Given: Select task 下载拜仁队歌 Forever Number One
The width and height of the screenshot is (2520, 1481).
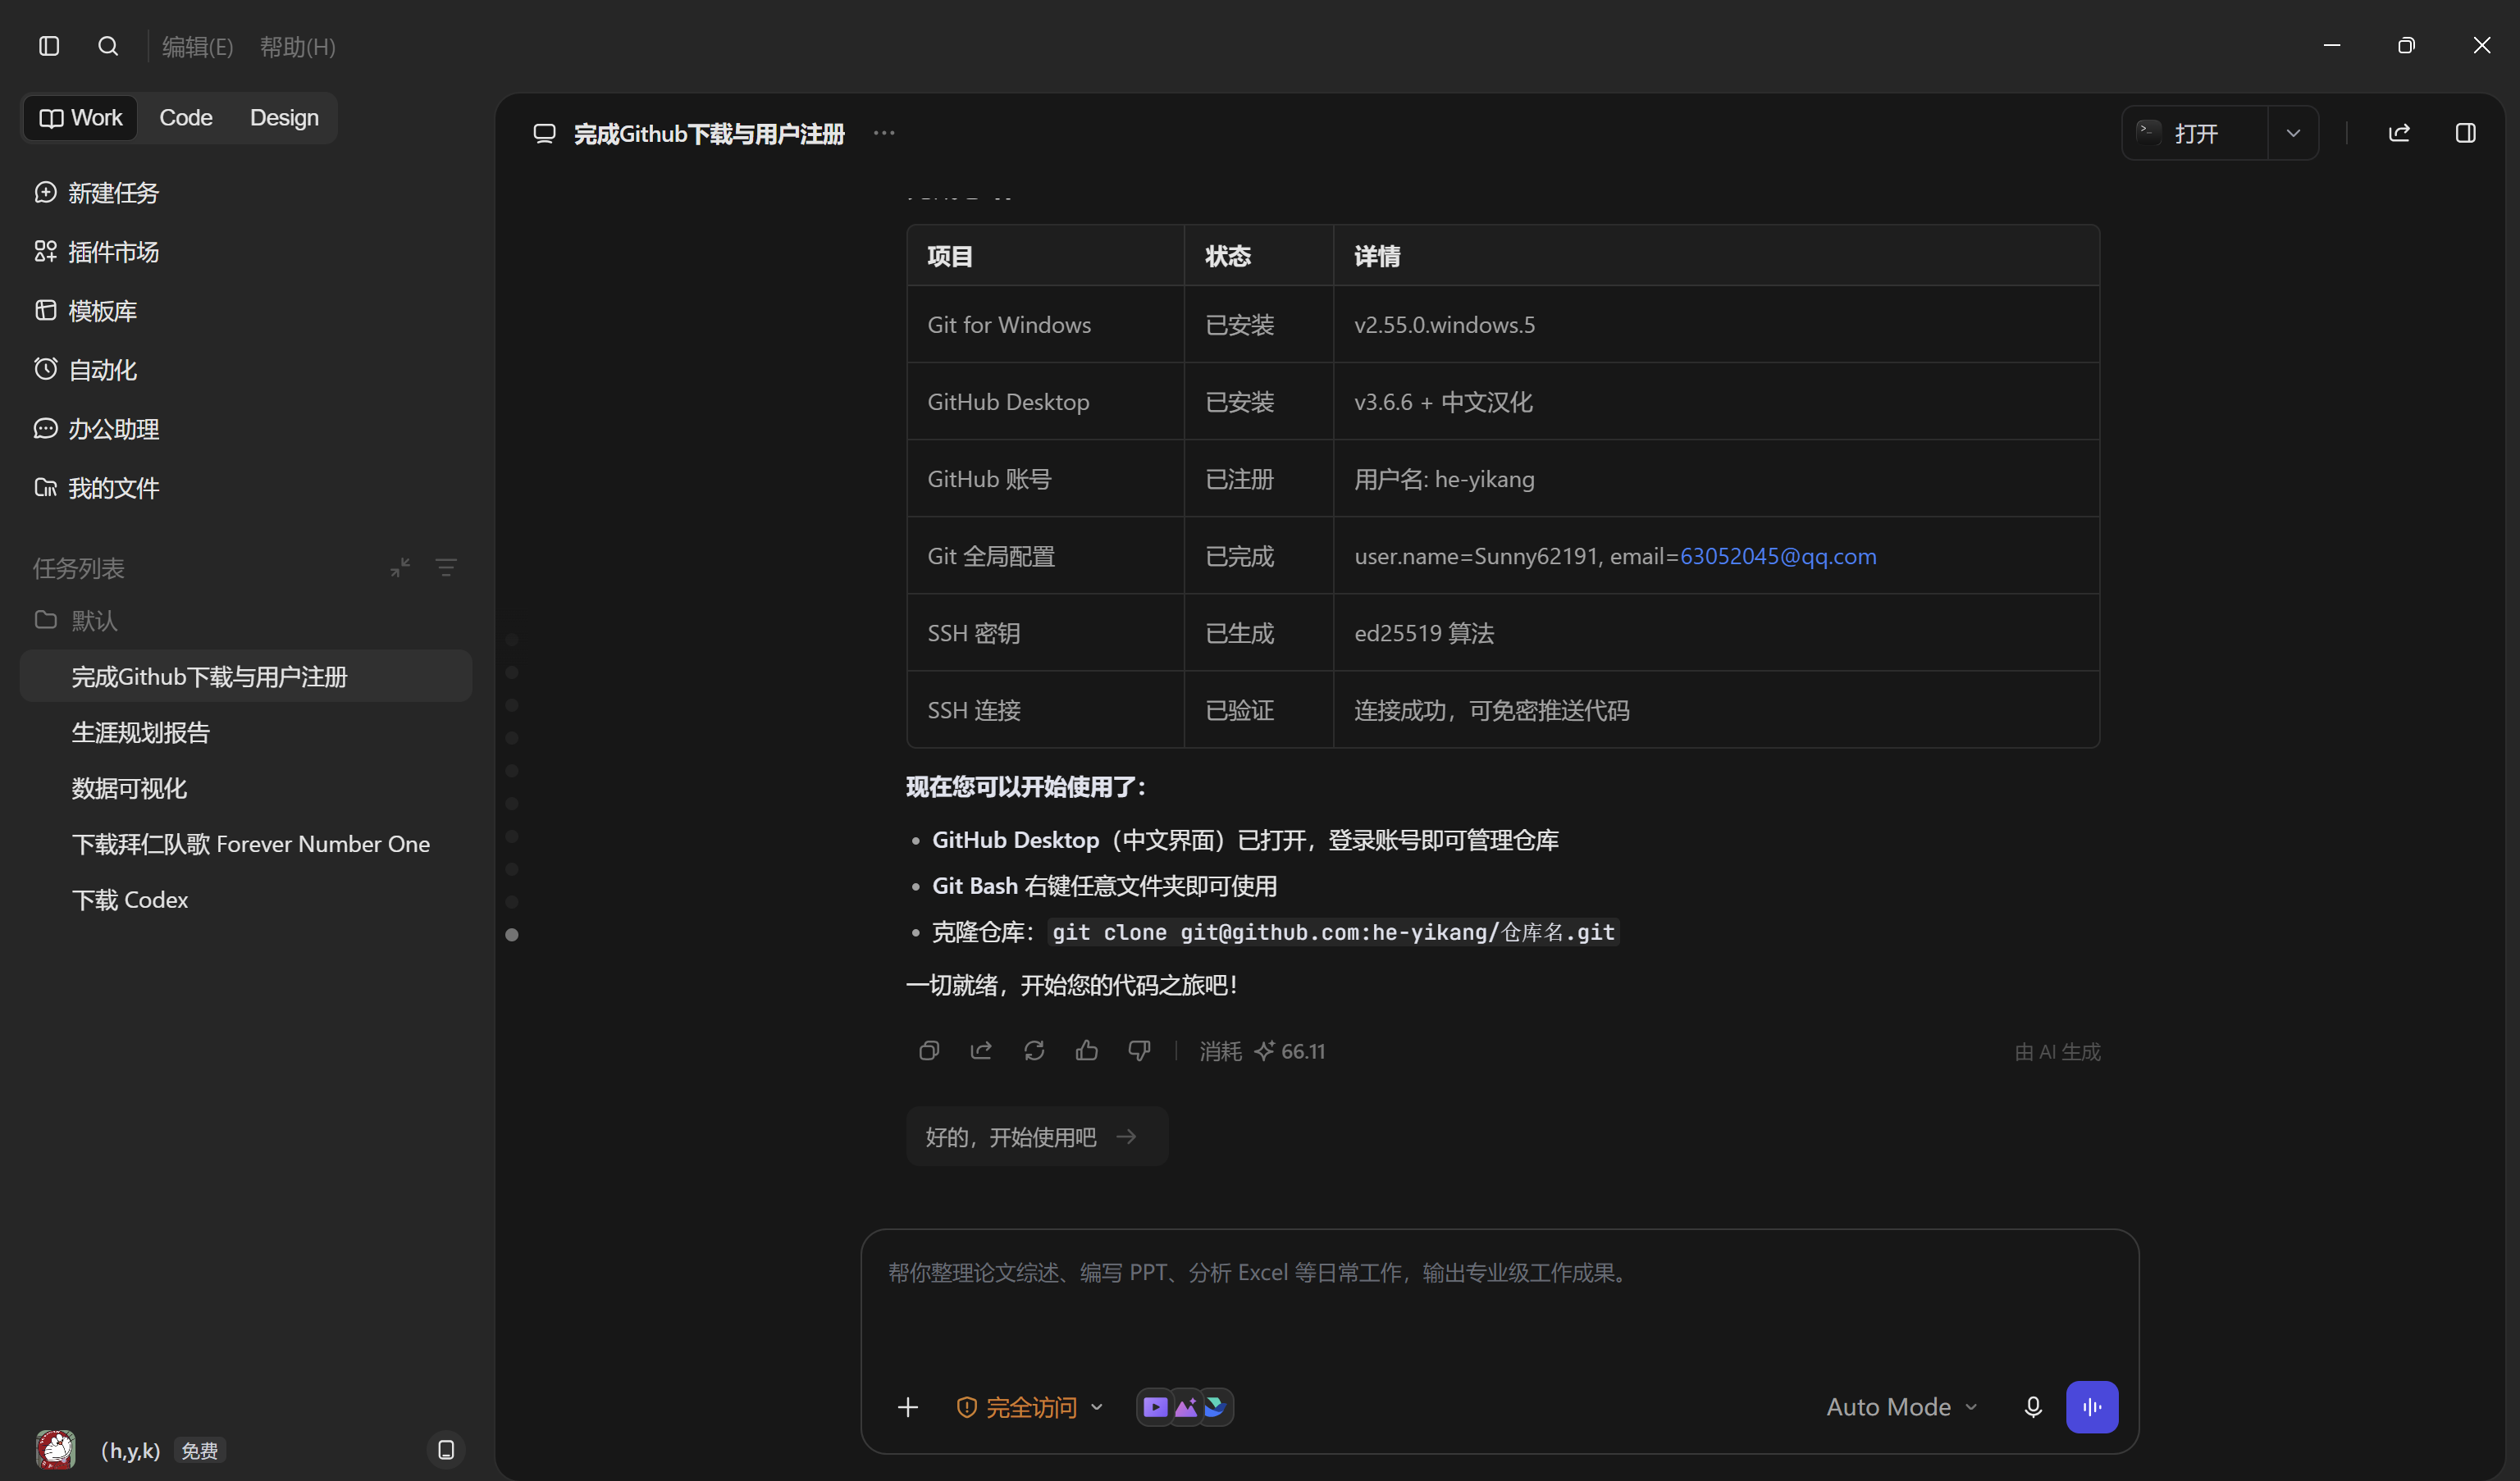Looking at the screenshot, I should coord(245,845).
